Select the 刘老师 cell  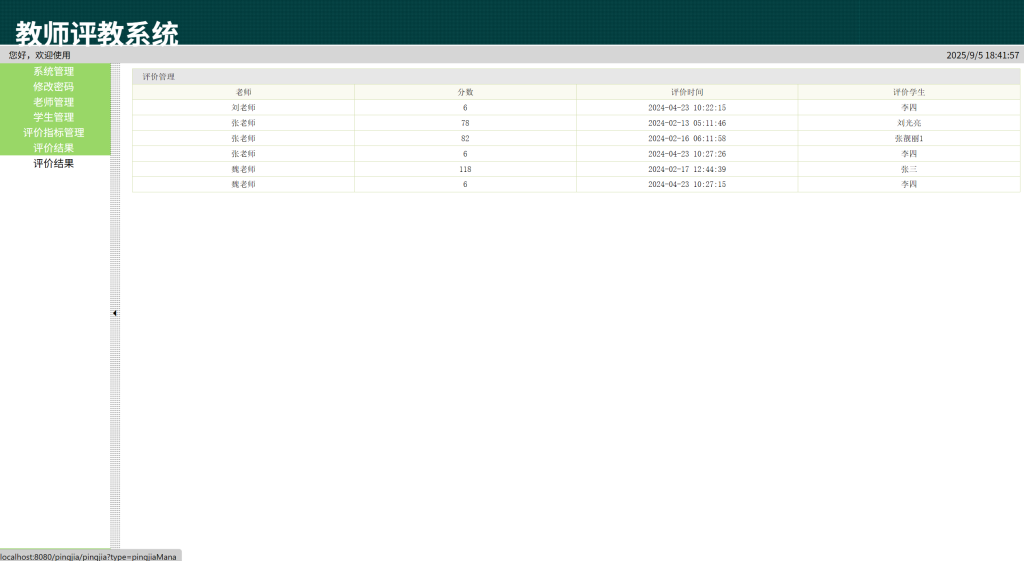tap(244, 108)
